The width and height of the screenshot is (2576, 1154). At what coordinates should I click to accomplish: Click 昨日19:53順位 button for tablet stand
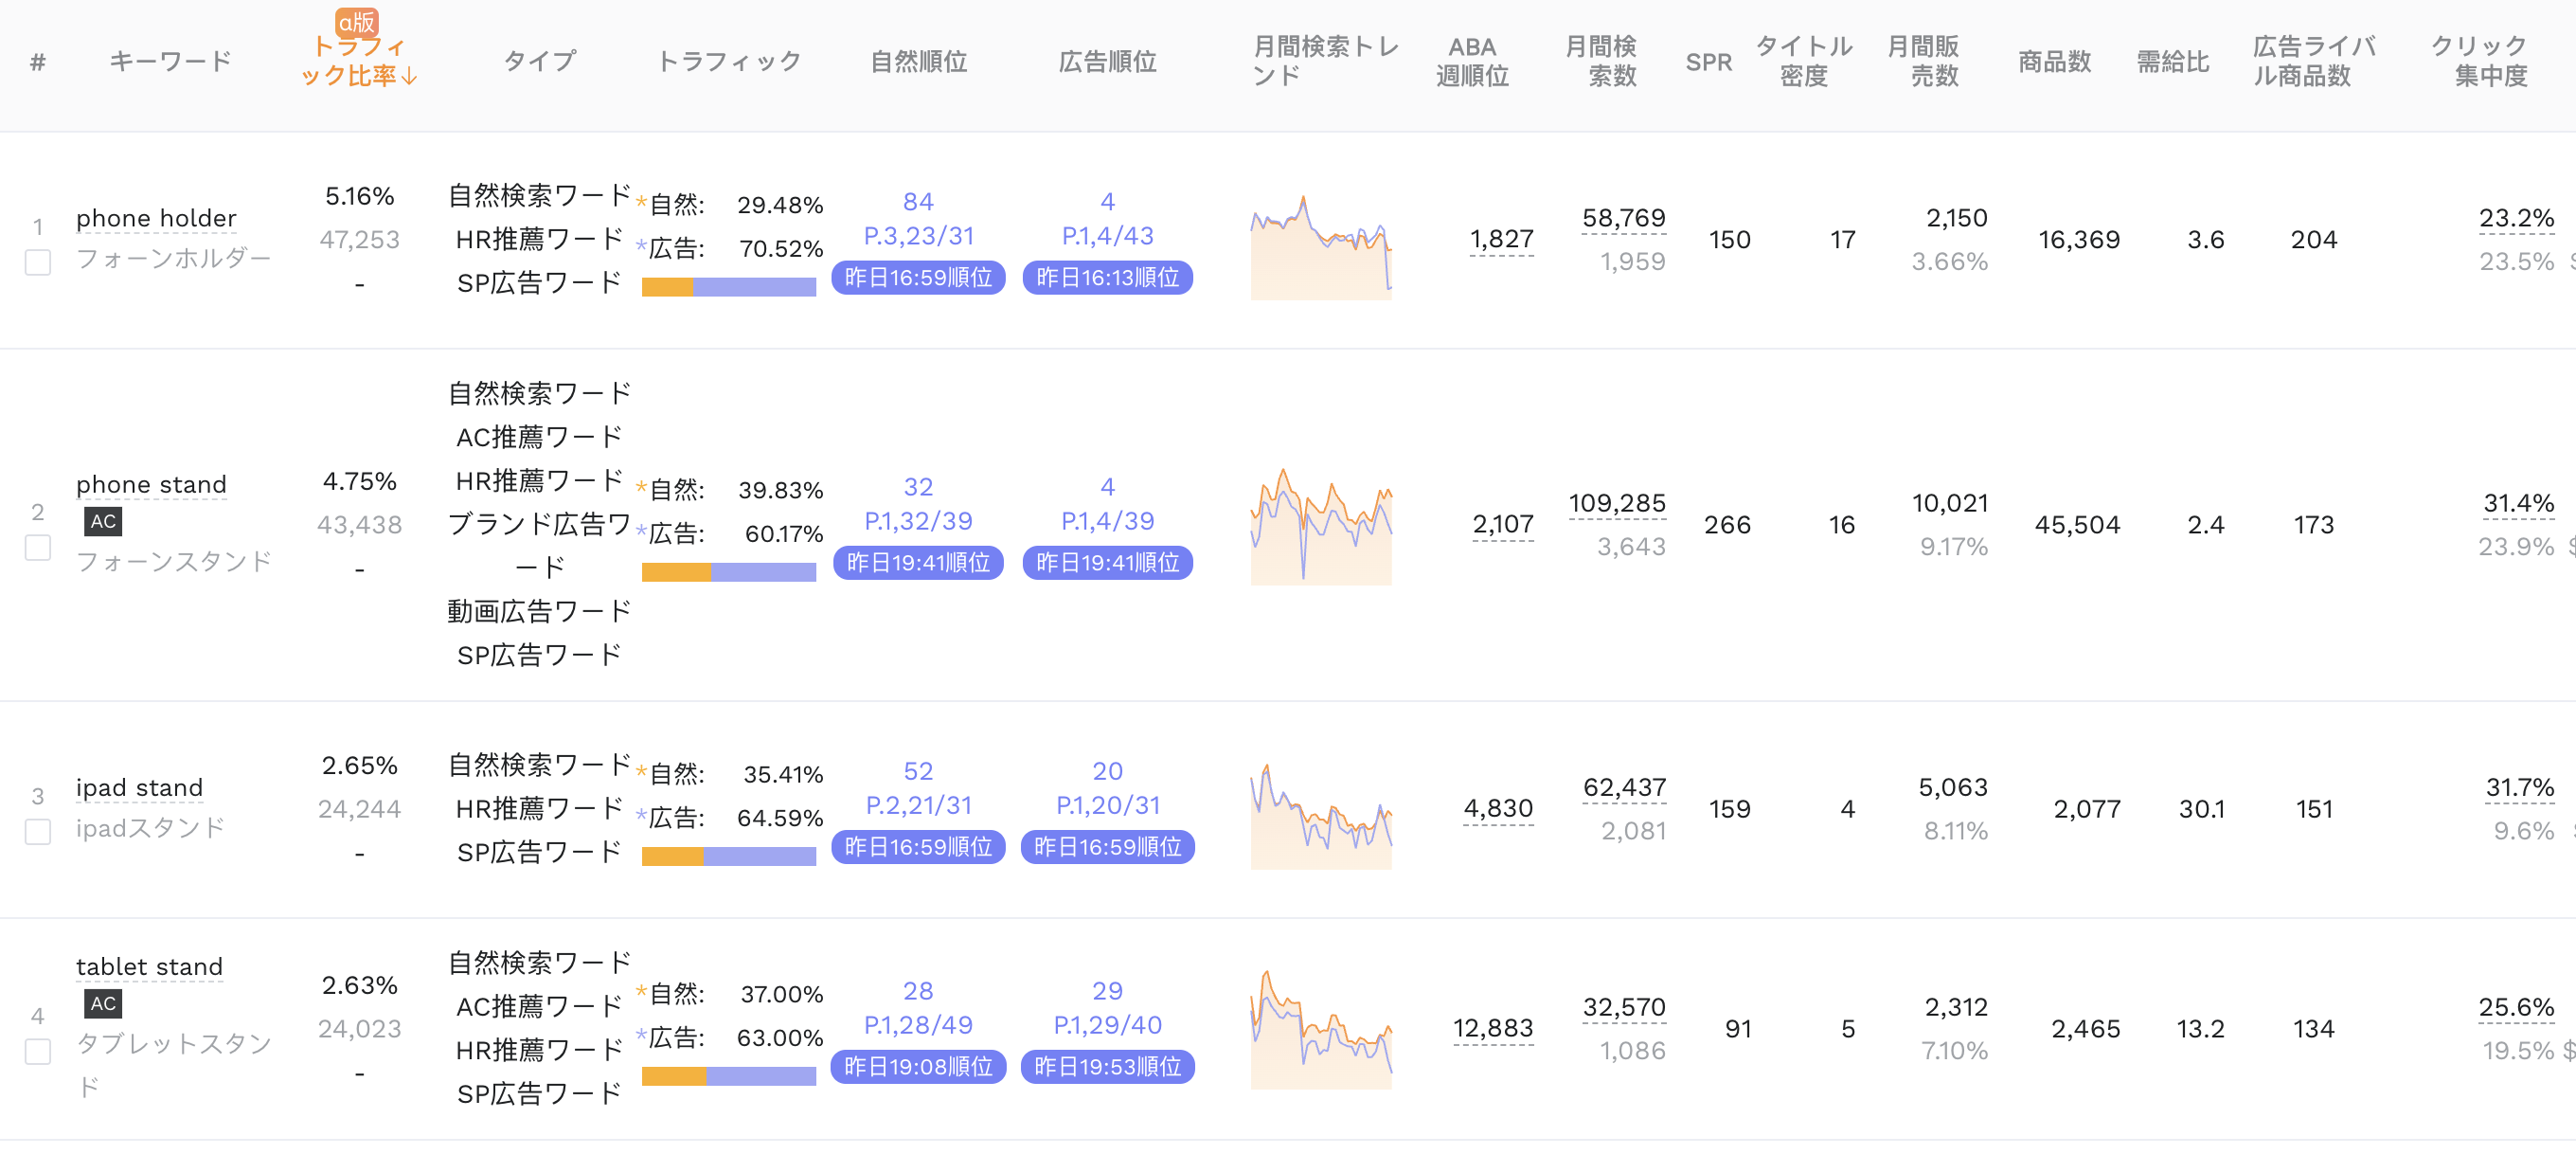tap(1107, 1068)
